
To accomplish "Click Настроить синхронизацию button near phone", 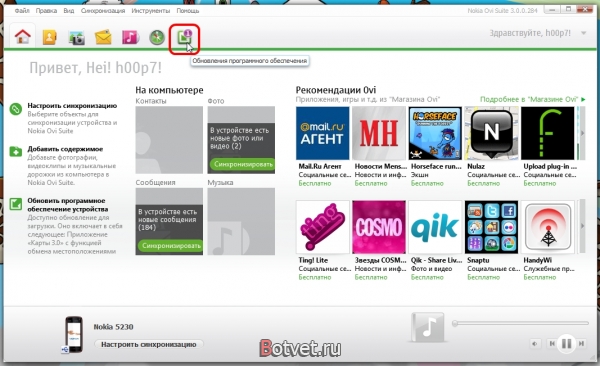I will point(149,344).
